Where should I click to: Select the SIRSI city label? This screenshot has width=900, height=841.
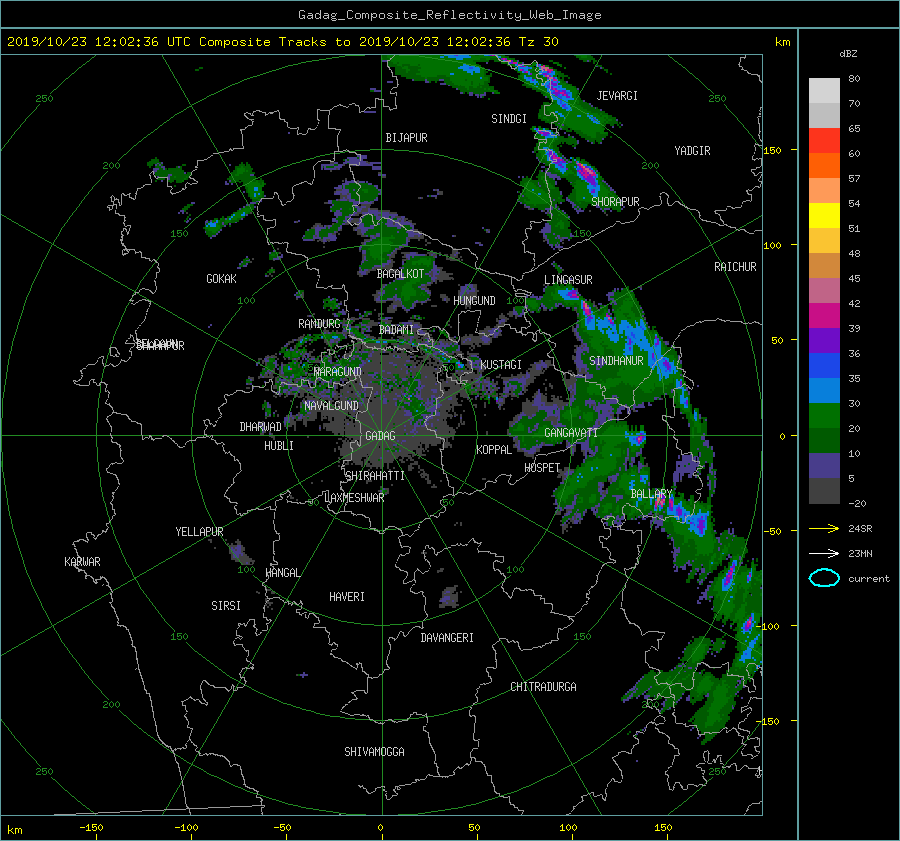click(226, 606)
